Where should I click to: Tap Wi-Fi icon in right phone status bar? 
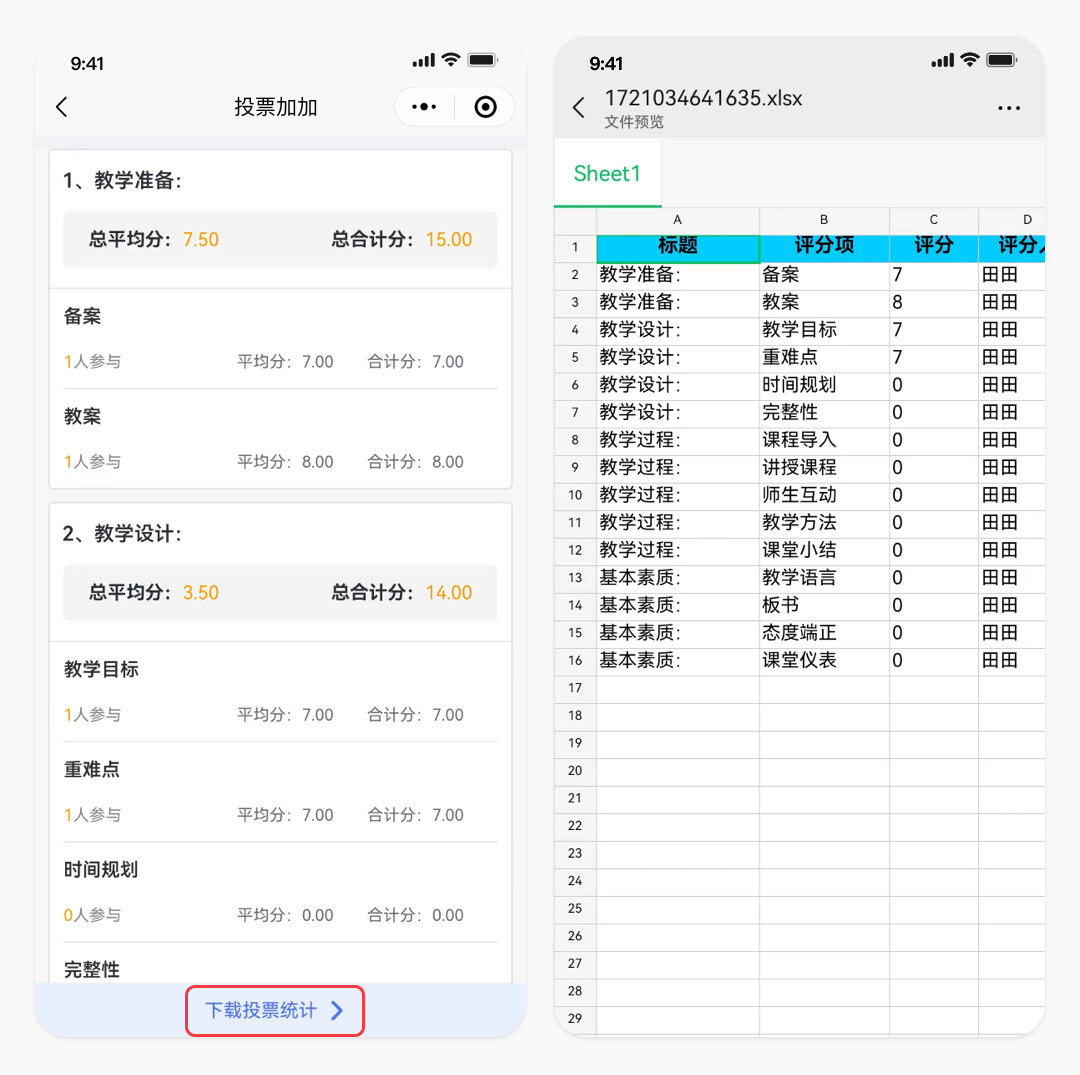[969, 62]
